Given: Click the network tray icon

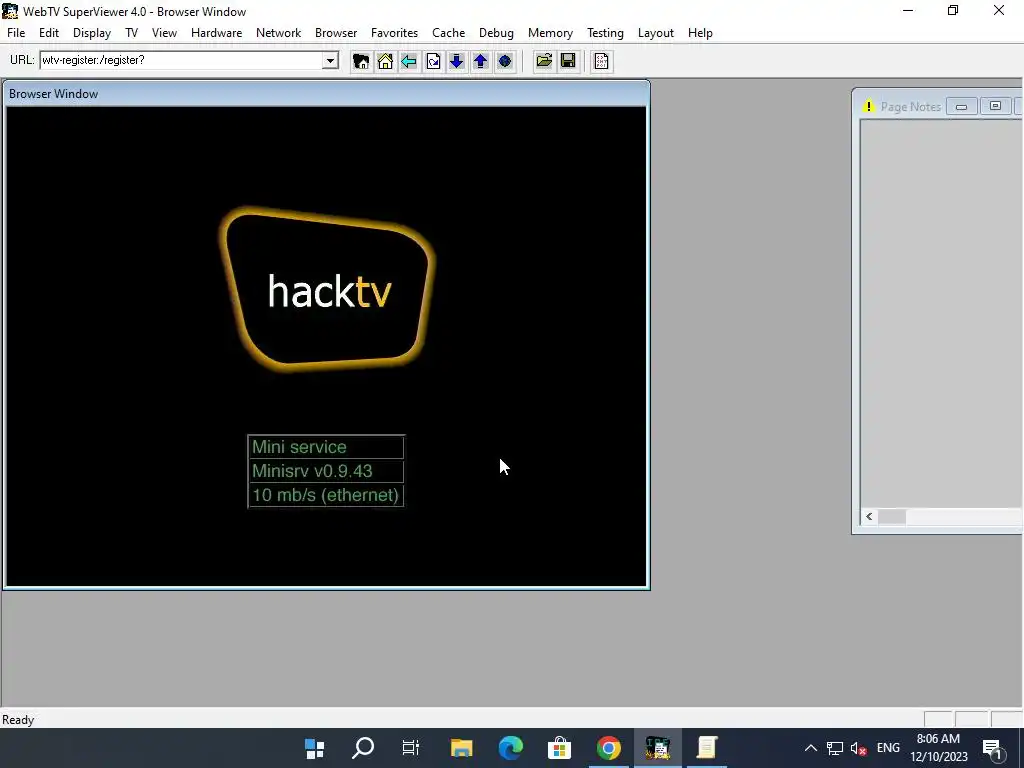Looking at the screenshot, I should (835, 748).
